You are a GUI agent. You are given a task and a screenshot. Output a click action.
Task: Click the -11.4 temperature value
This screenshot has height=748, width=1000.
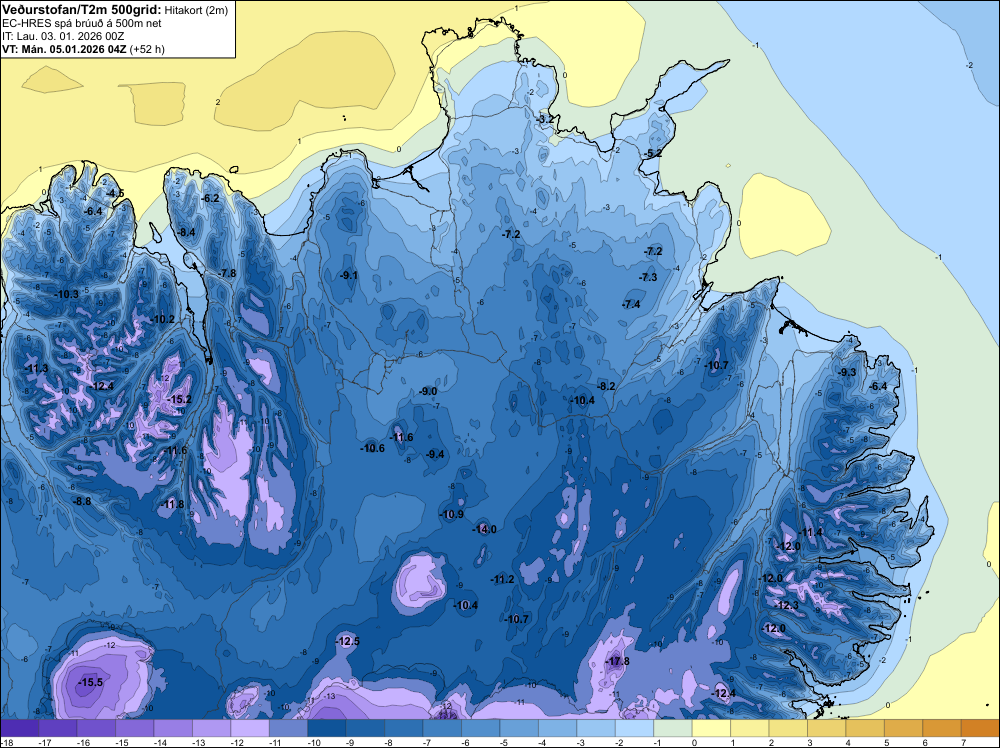click(810, 532)
